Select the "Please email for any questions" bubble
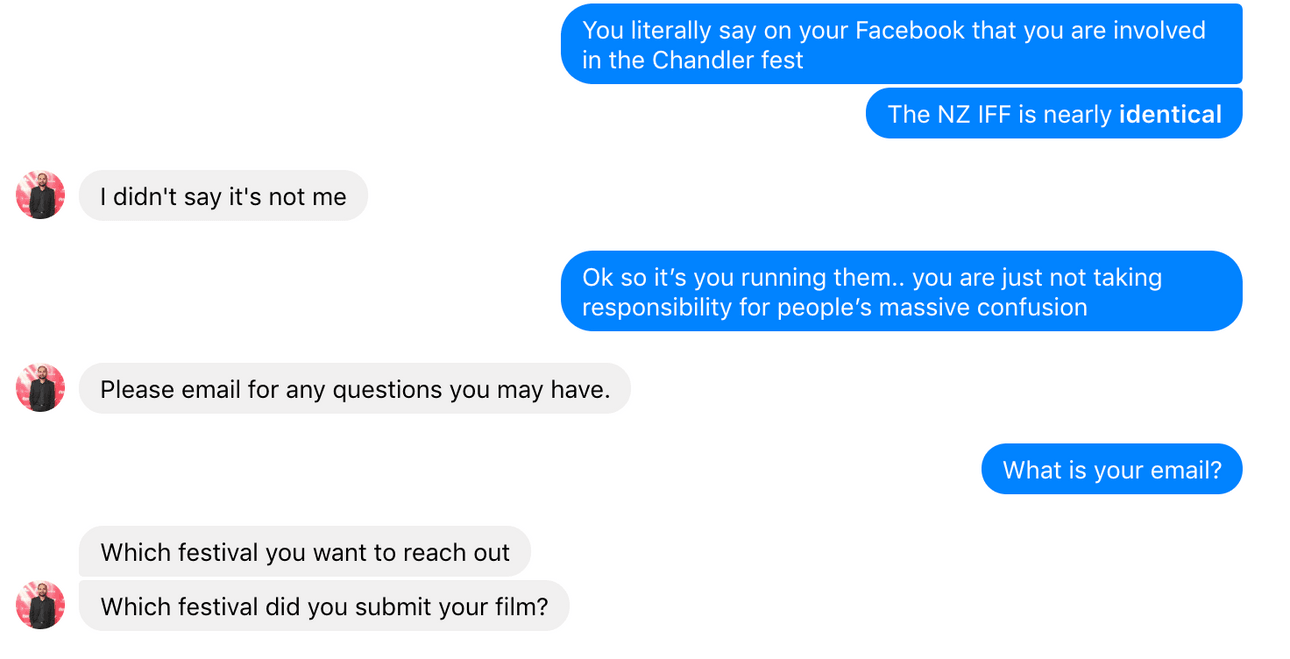1290x659 pixels. 354,389
